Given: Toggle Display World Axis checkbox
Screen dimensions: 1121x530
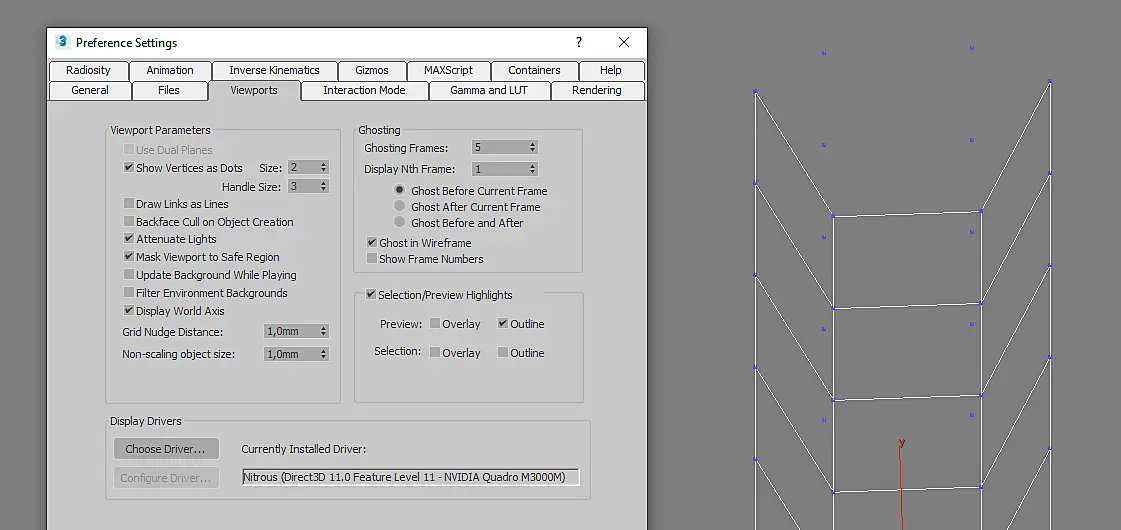Looking at the screenshot, I should pos(129,310).
